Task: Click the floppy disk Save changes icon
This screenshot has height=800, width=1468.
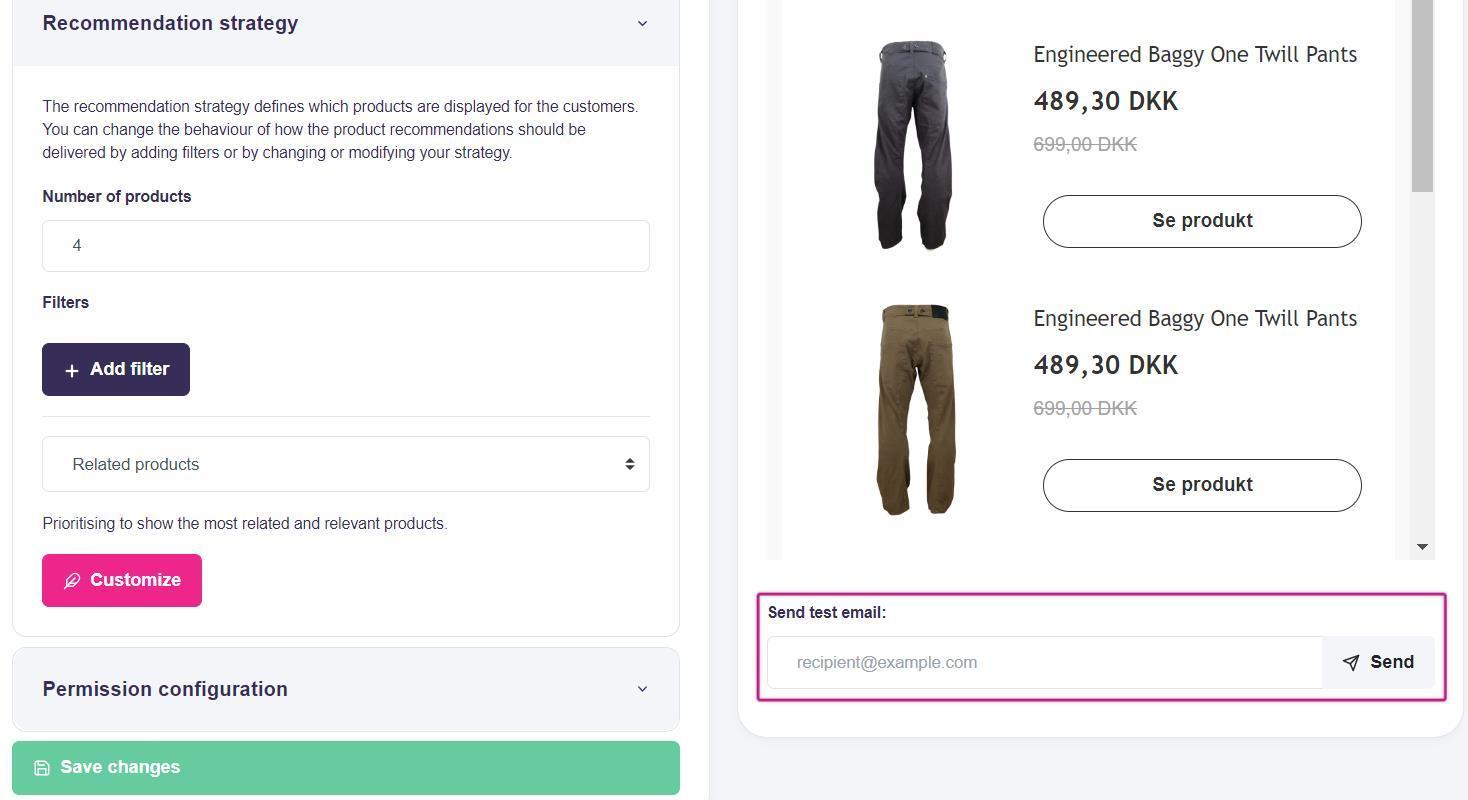Action: click(42, 768)
